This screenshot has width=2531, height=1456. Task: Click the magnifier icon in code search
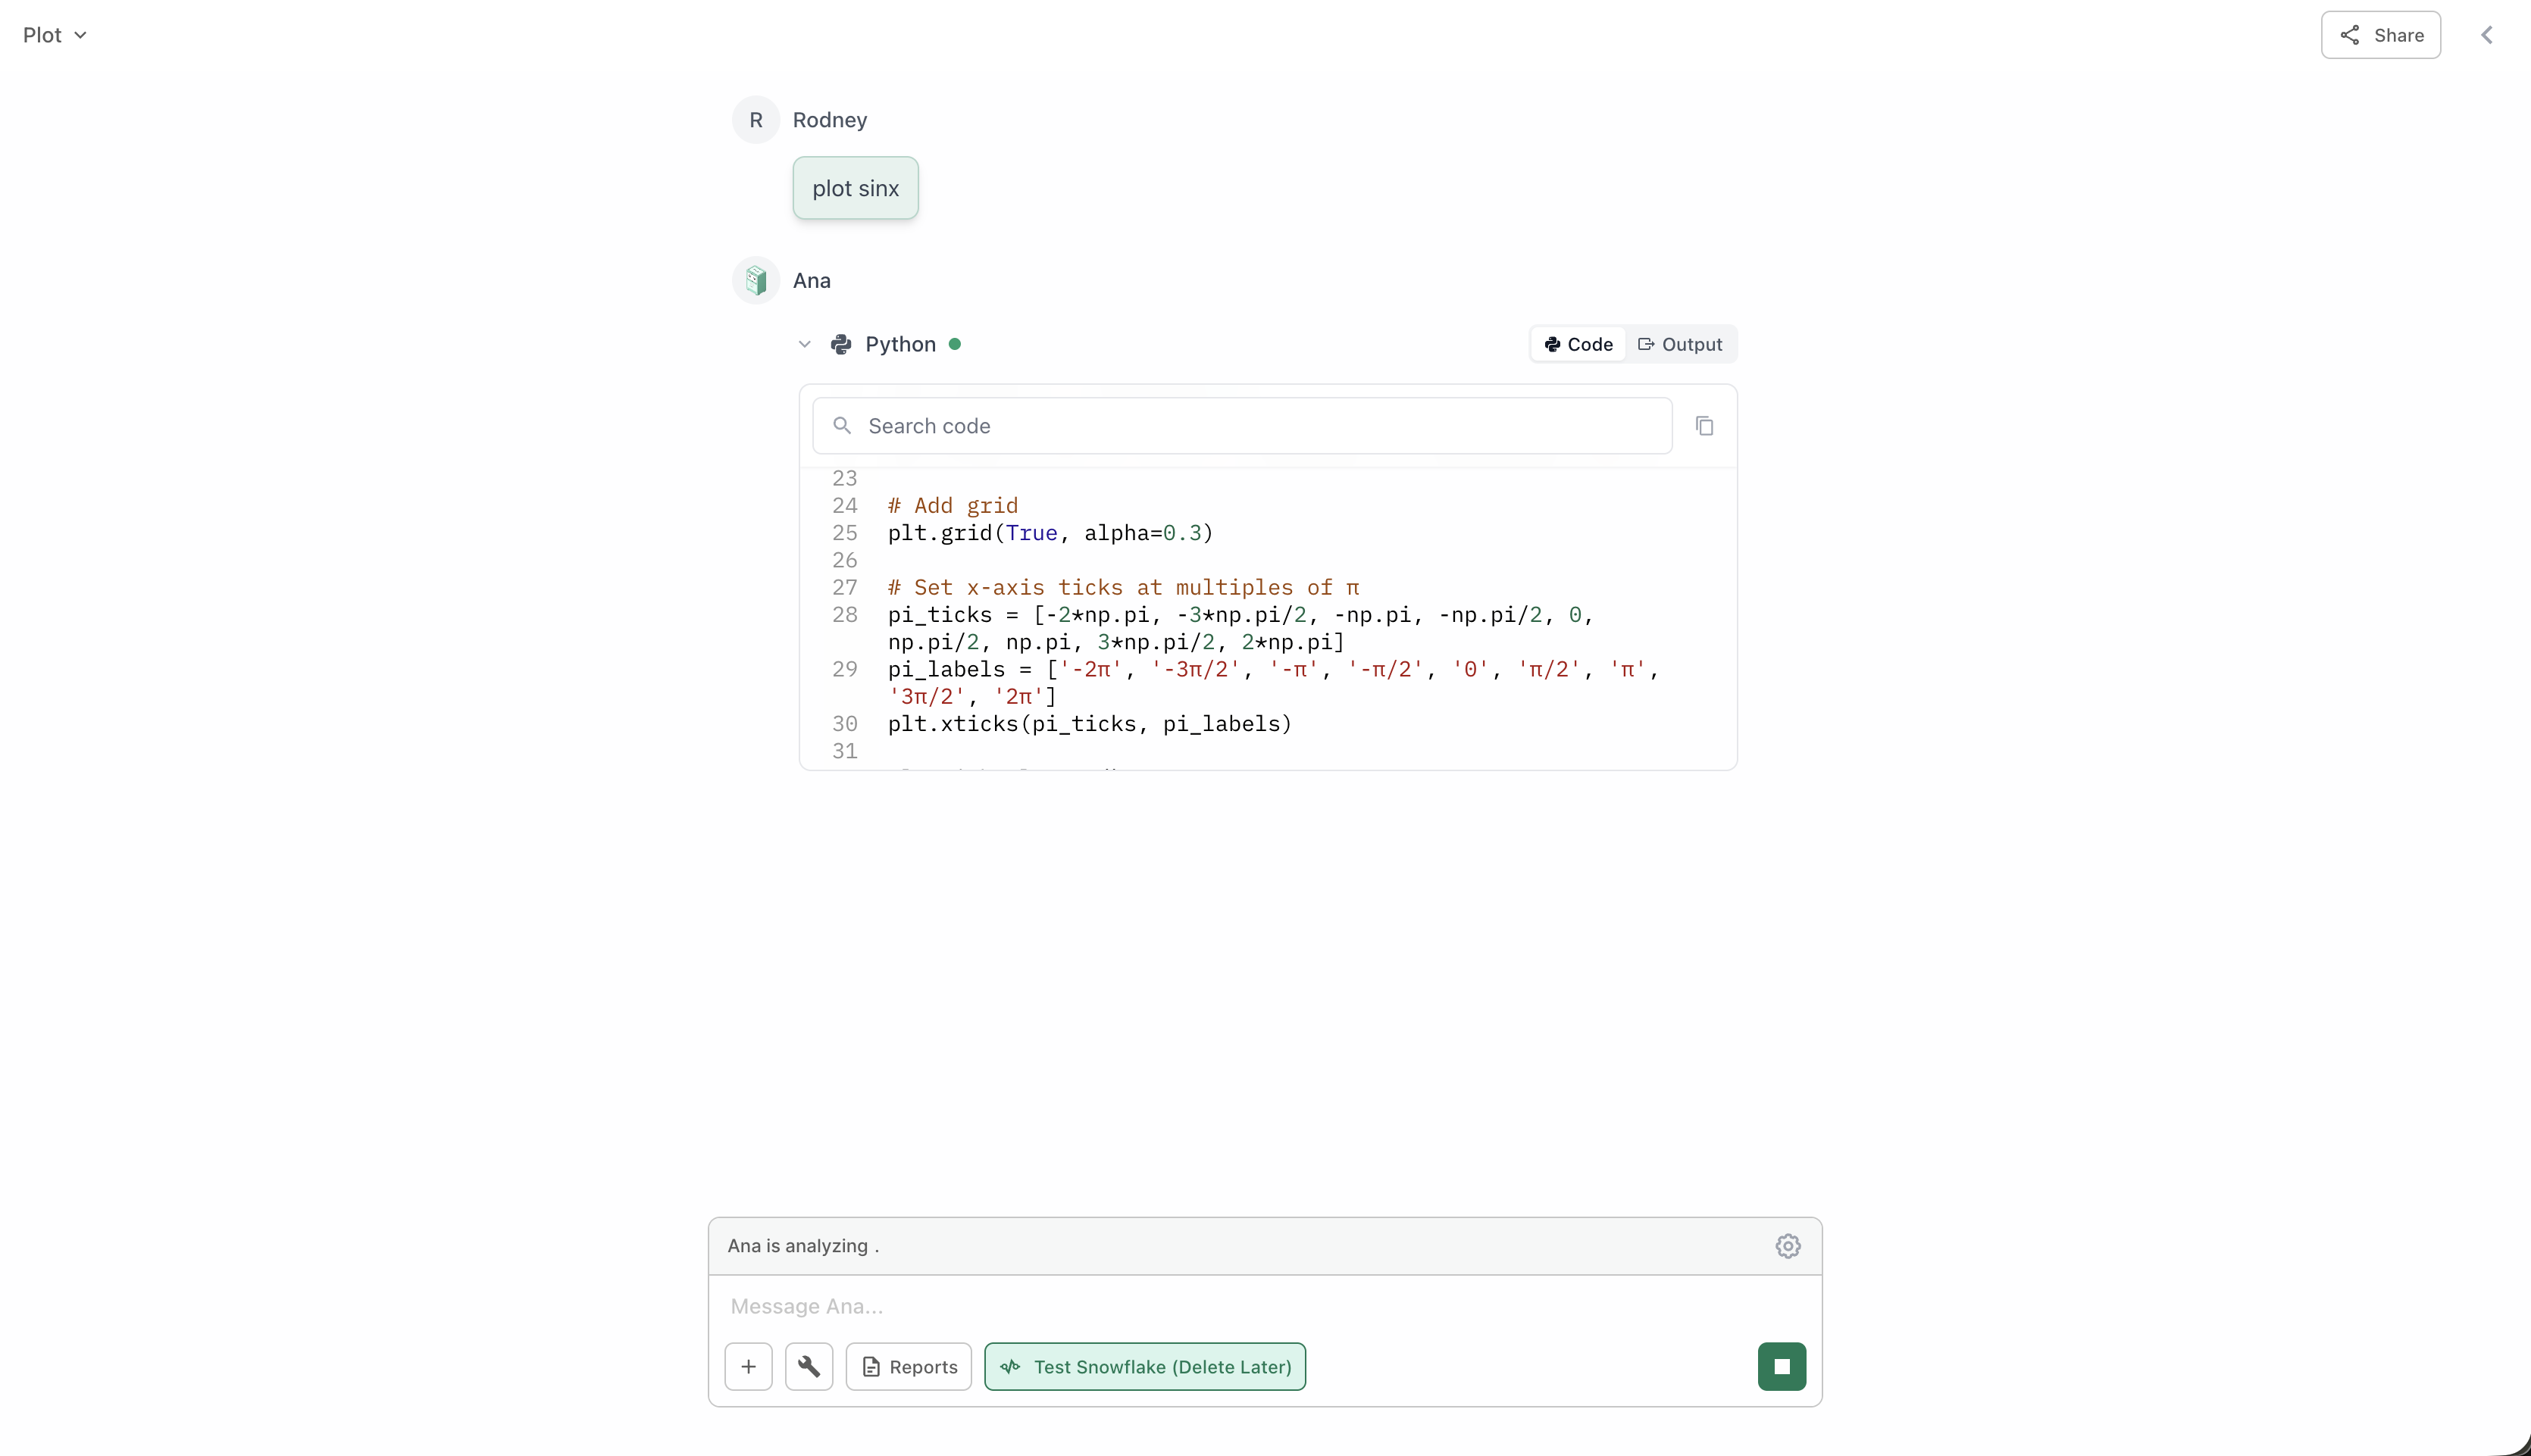pyautogui.click(x=842, y=425)
